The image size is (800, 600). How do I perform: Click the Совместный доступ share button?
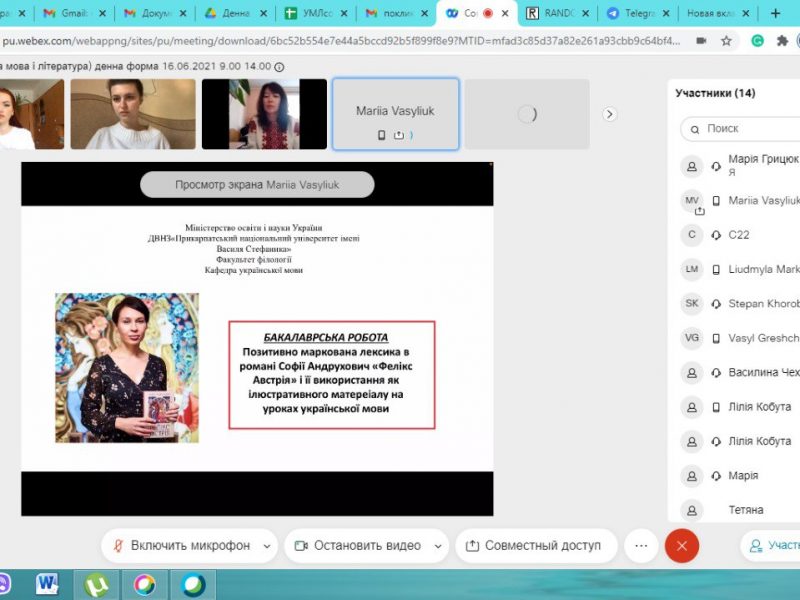click(535, 546)
